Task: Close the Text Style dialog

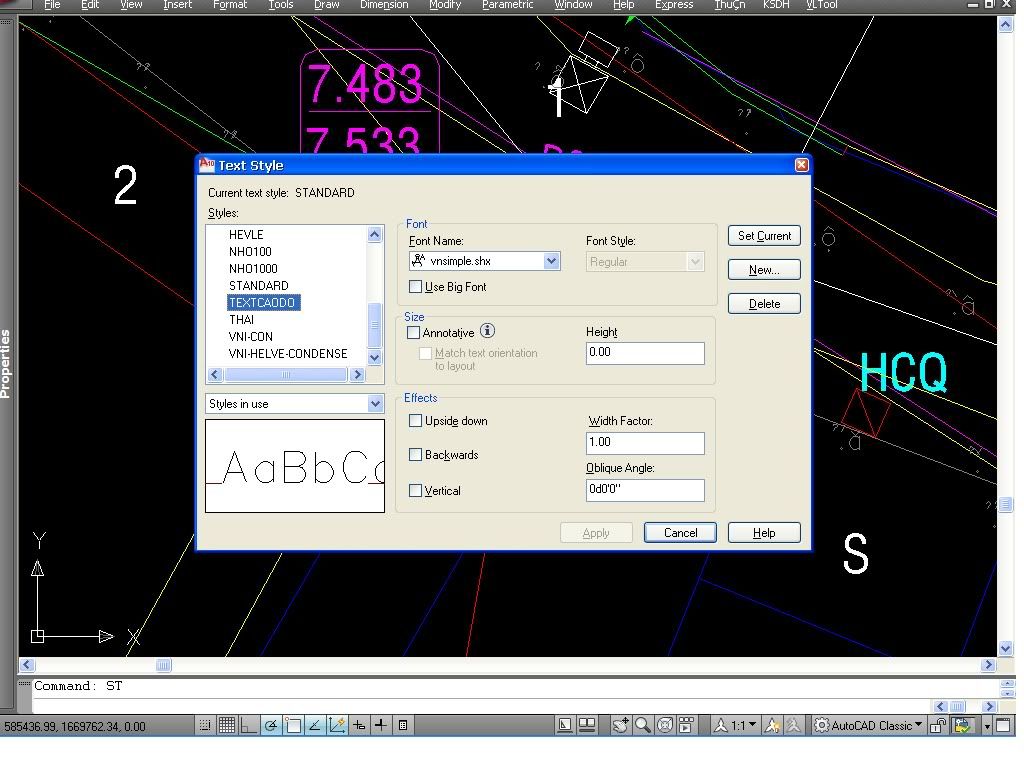Action: click(x=802, y=165)
